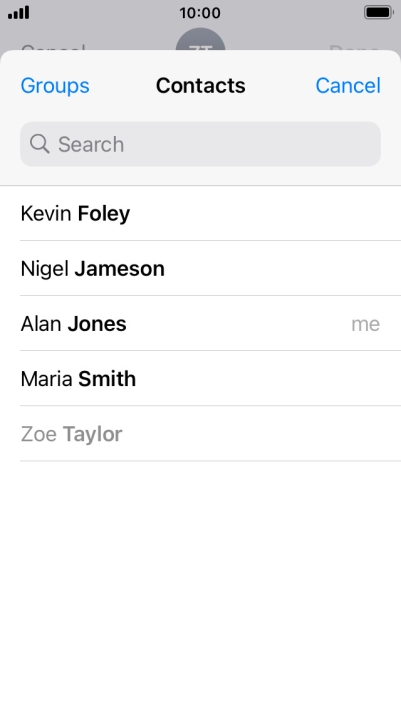Tap the ZT avatar behind the sheet
The height and width of the screenshot is (712, 401).
(200, 40)
